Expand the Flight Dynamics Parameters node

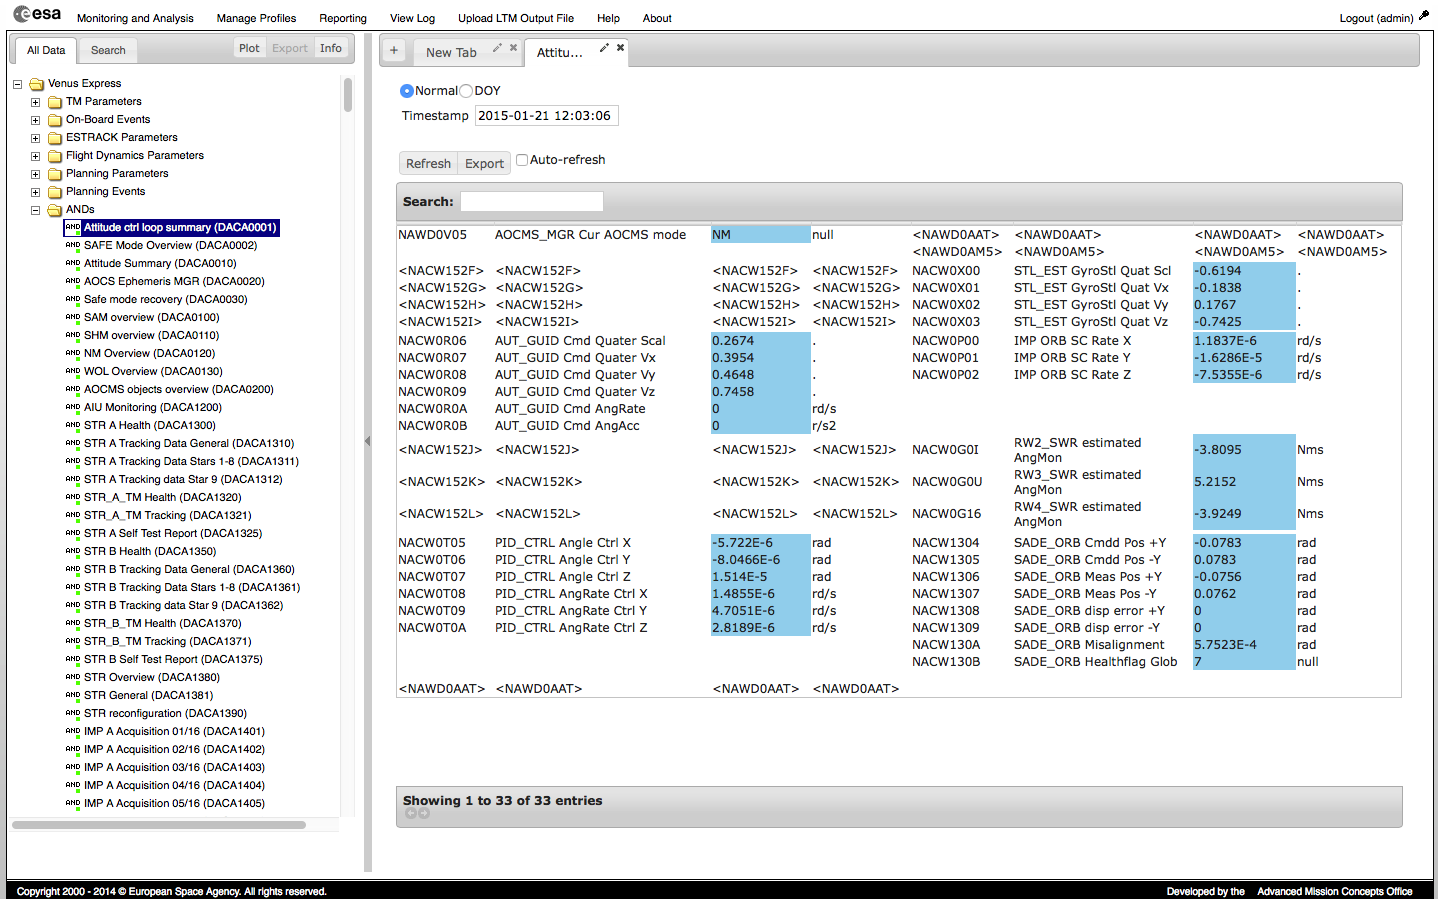point(35,156)
